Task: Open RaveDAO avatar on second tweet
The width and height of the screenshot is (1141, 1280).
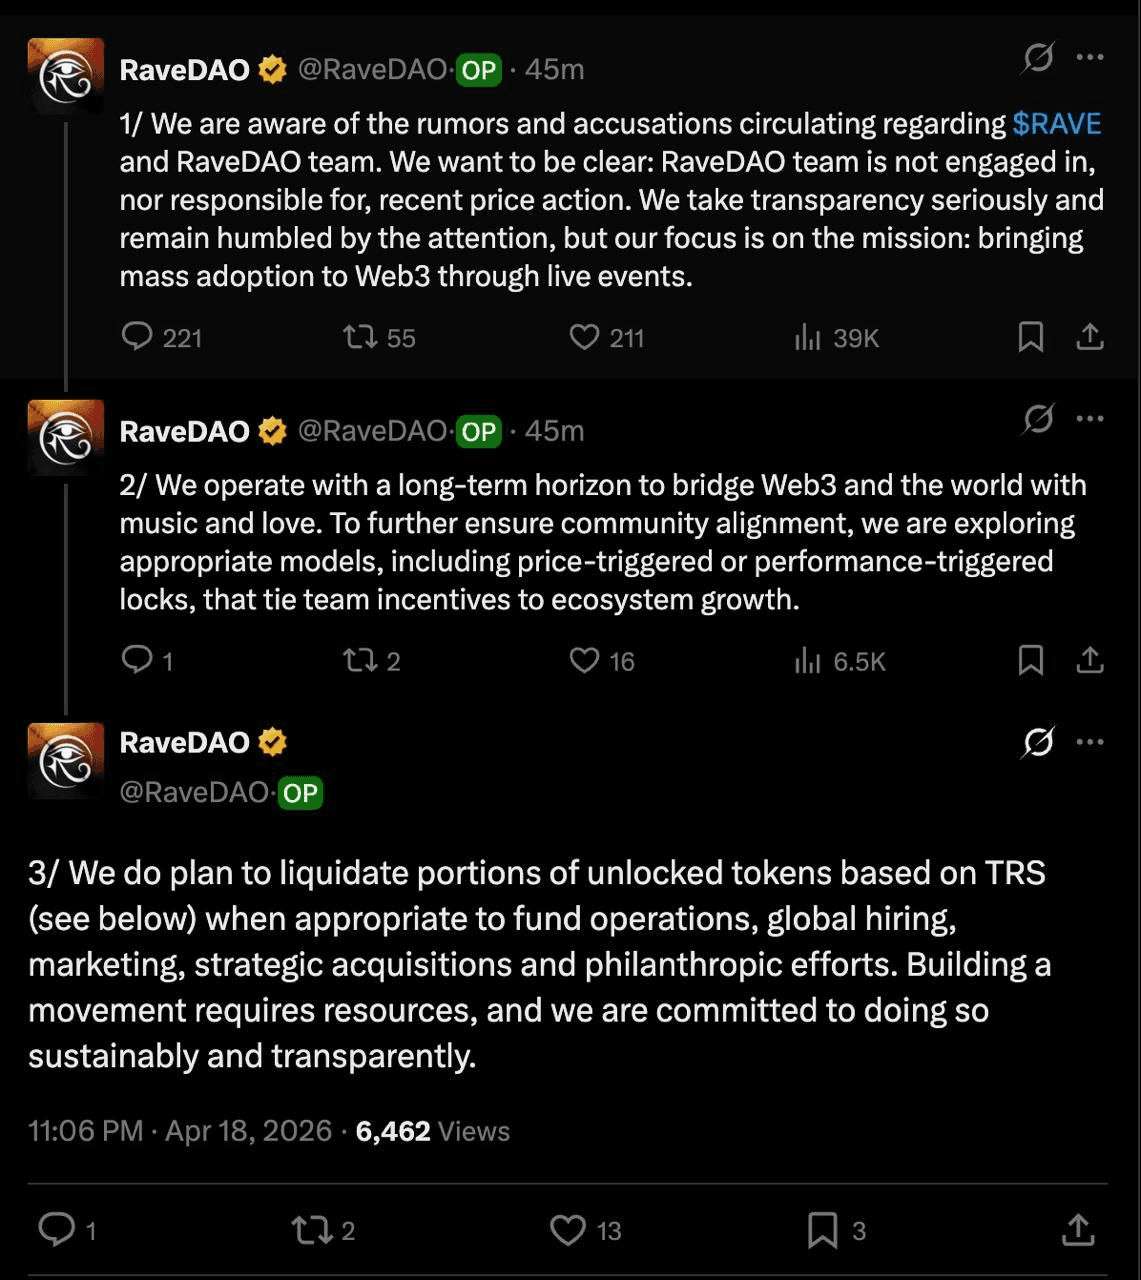Action: click(66, 437)
